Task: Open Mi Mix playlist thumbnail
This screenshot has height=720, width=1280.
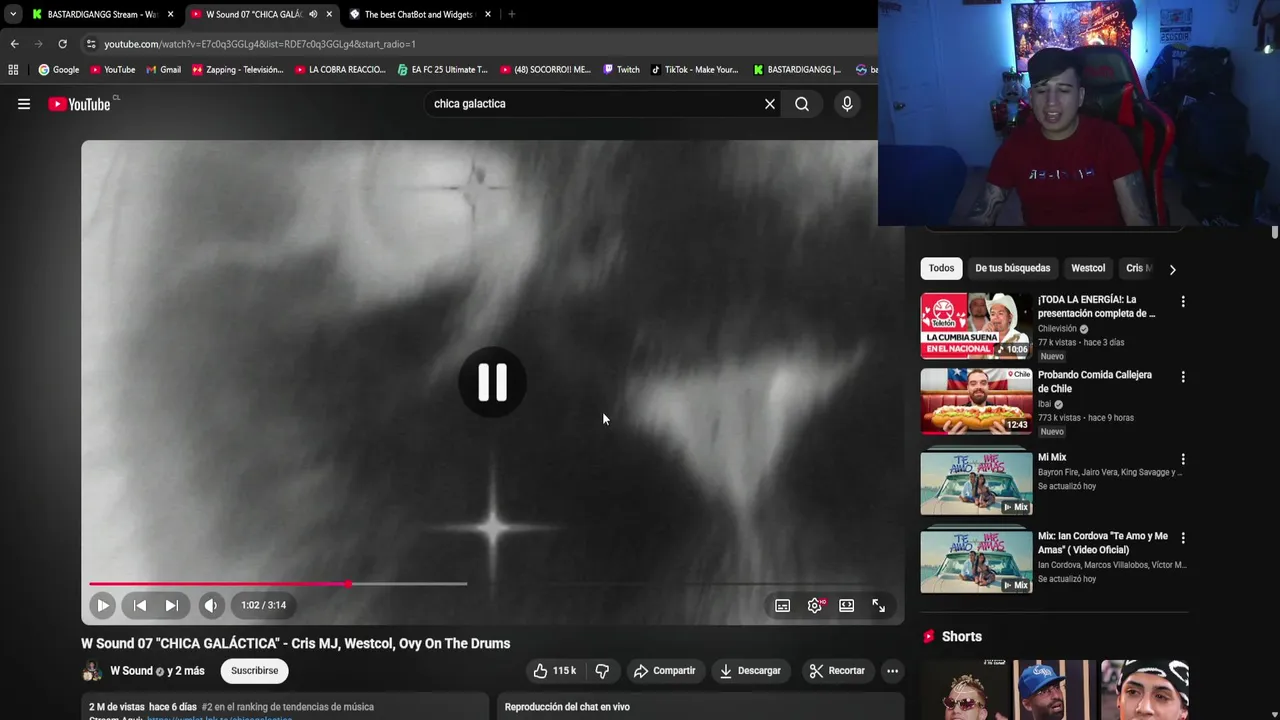Action: [976, 483]
